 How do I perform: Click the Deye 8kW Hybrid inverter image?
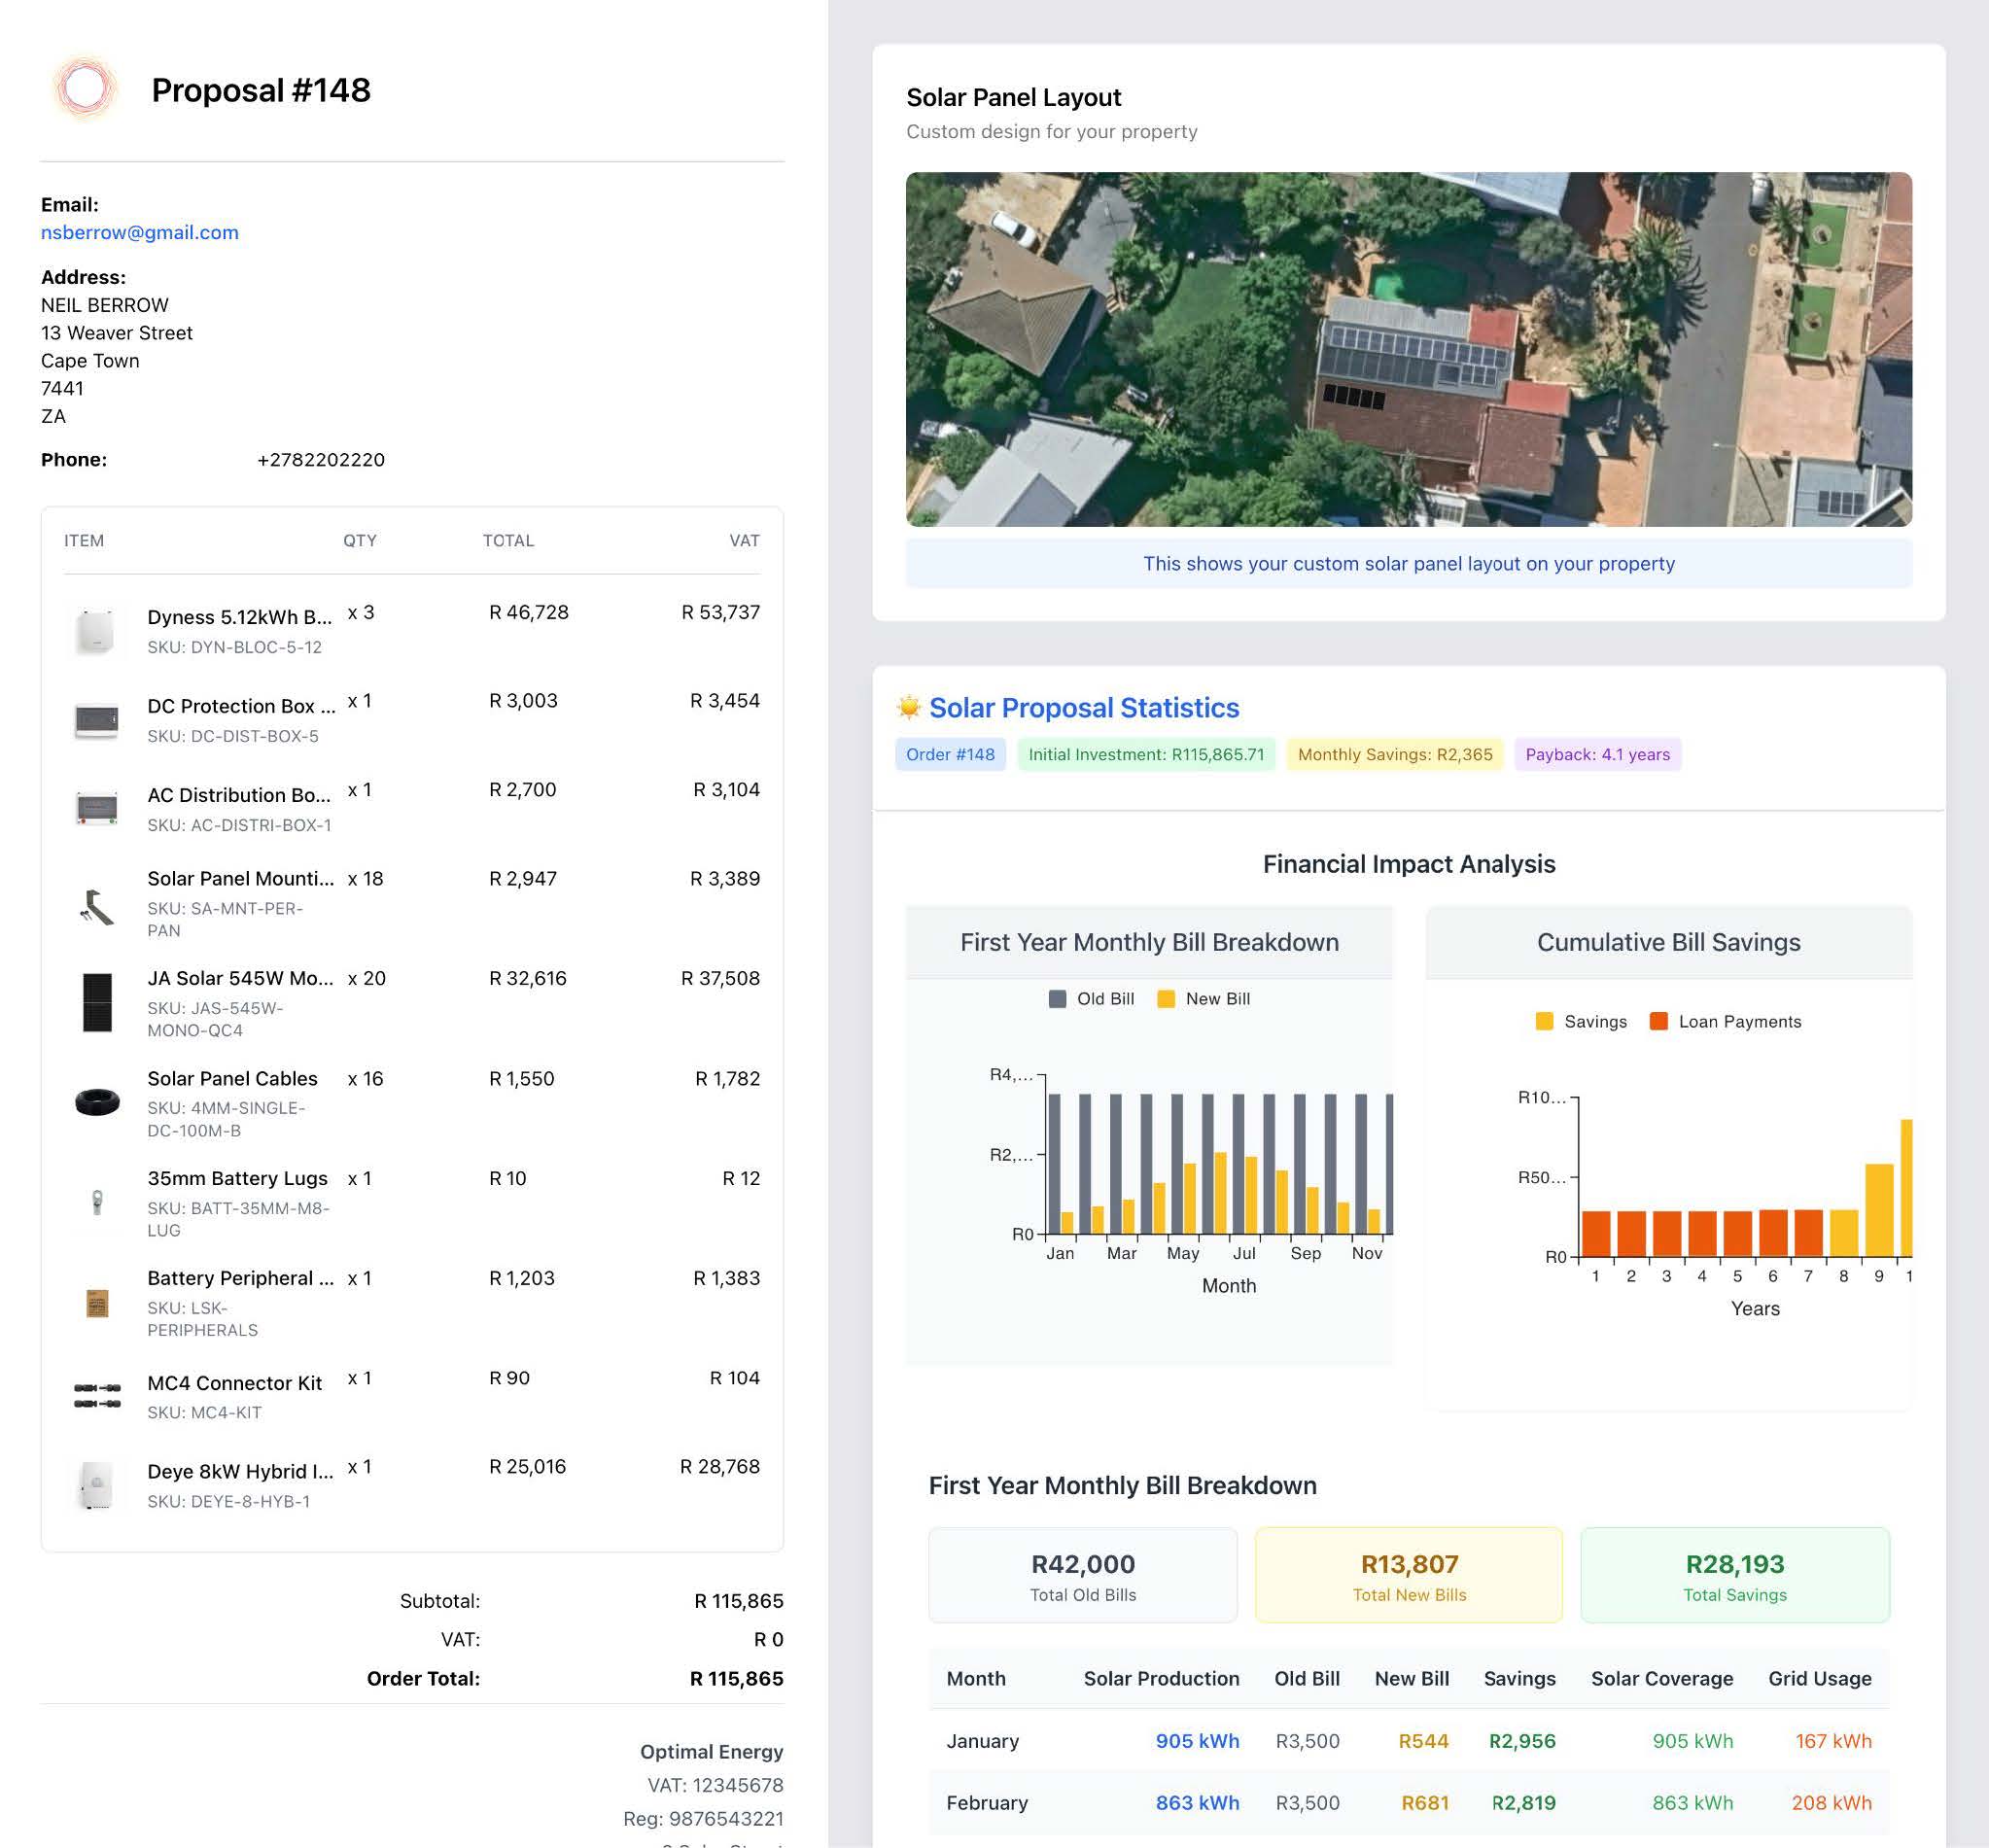(96, 1485)
